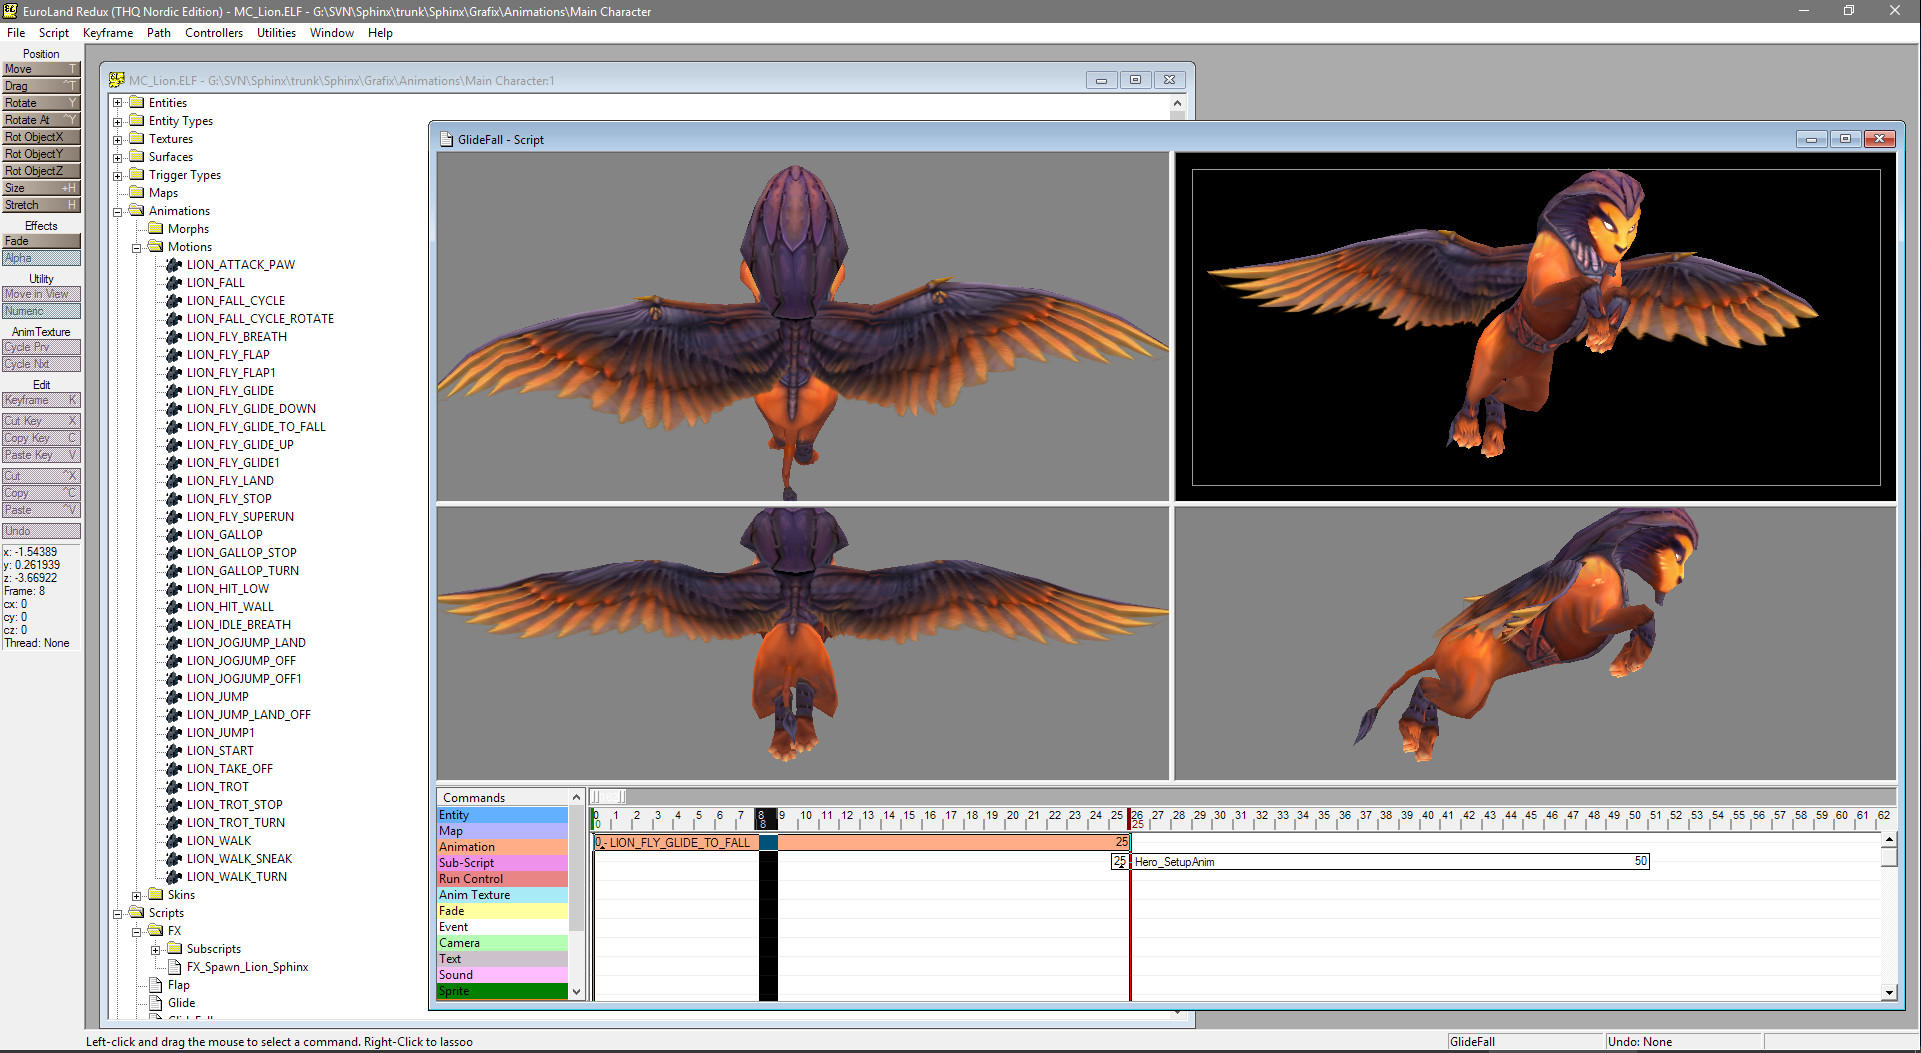Click Cycle Nxt in AnimTexture panel

[x=40, y=364]
